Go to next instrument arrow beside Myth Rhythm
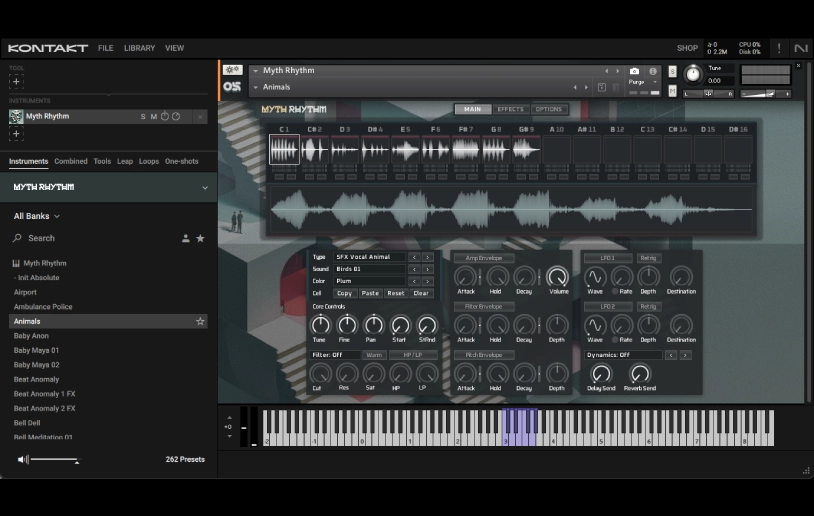The image size is (814, 516). (618, 71)
